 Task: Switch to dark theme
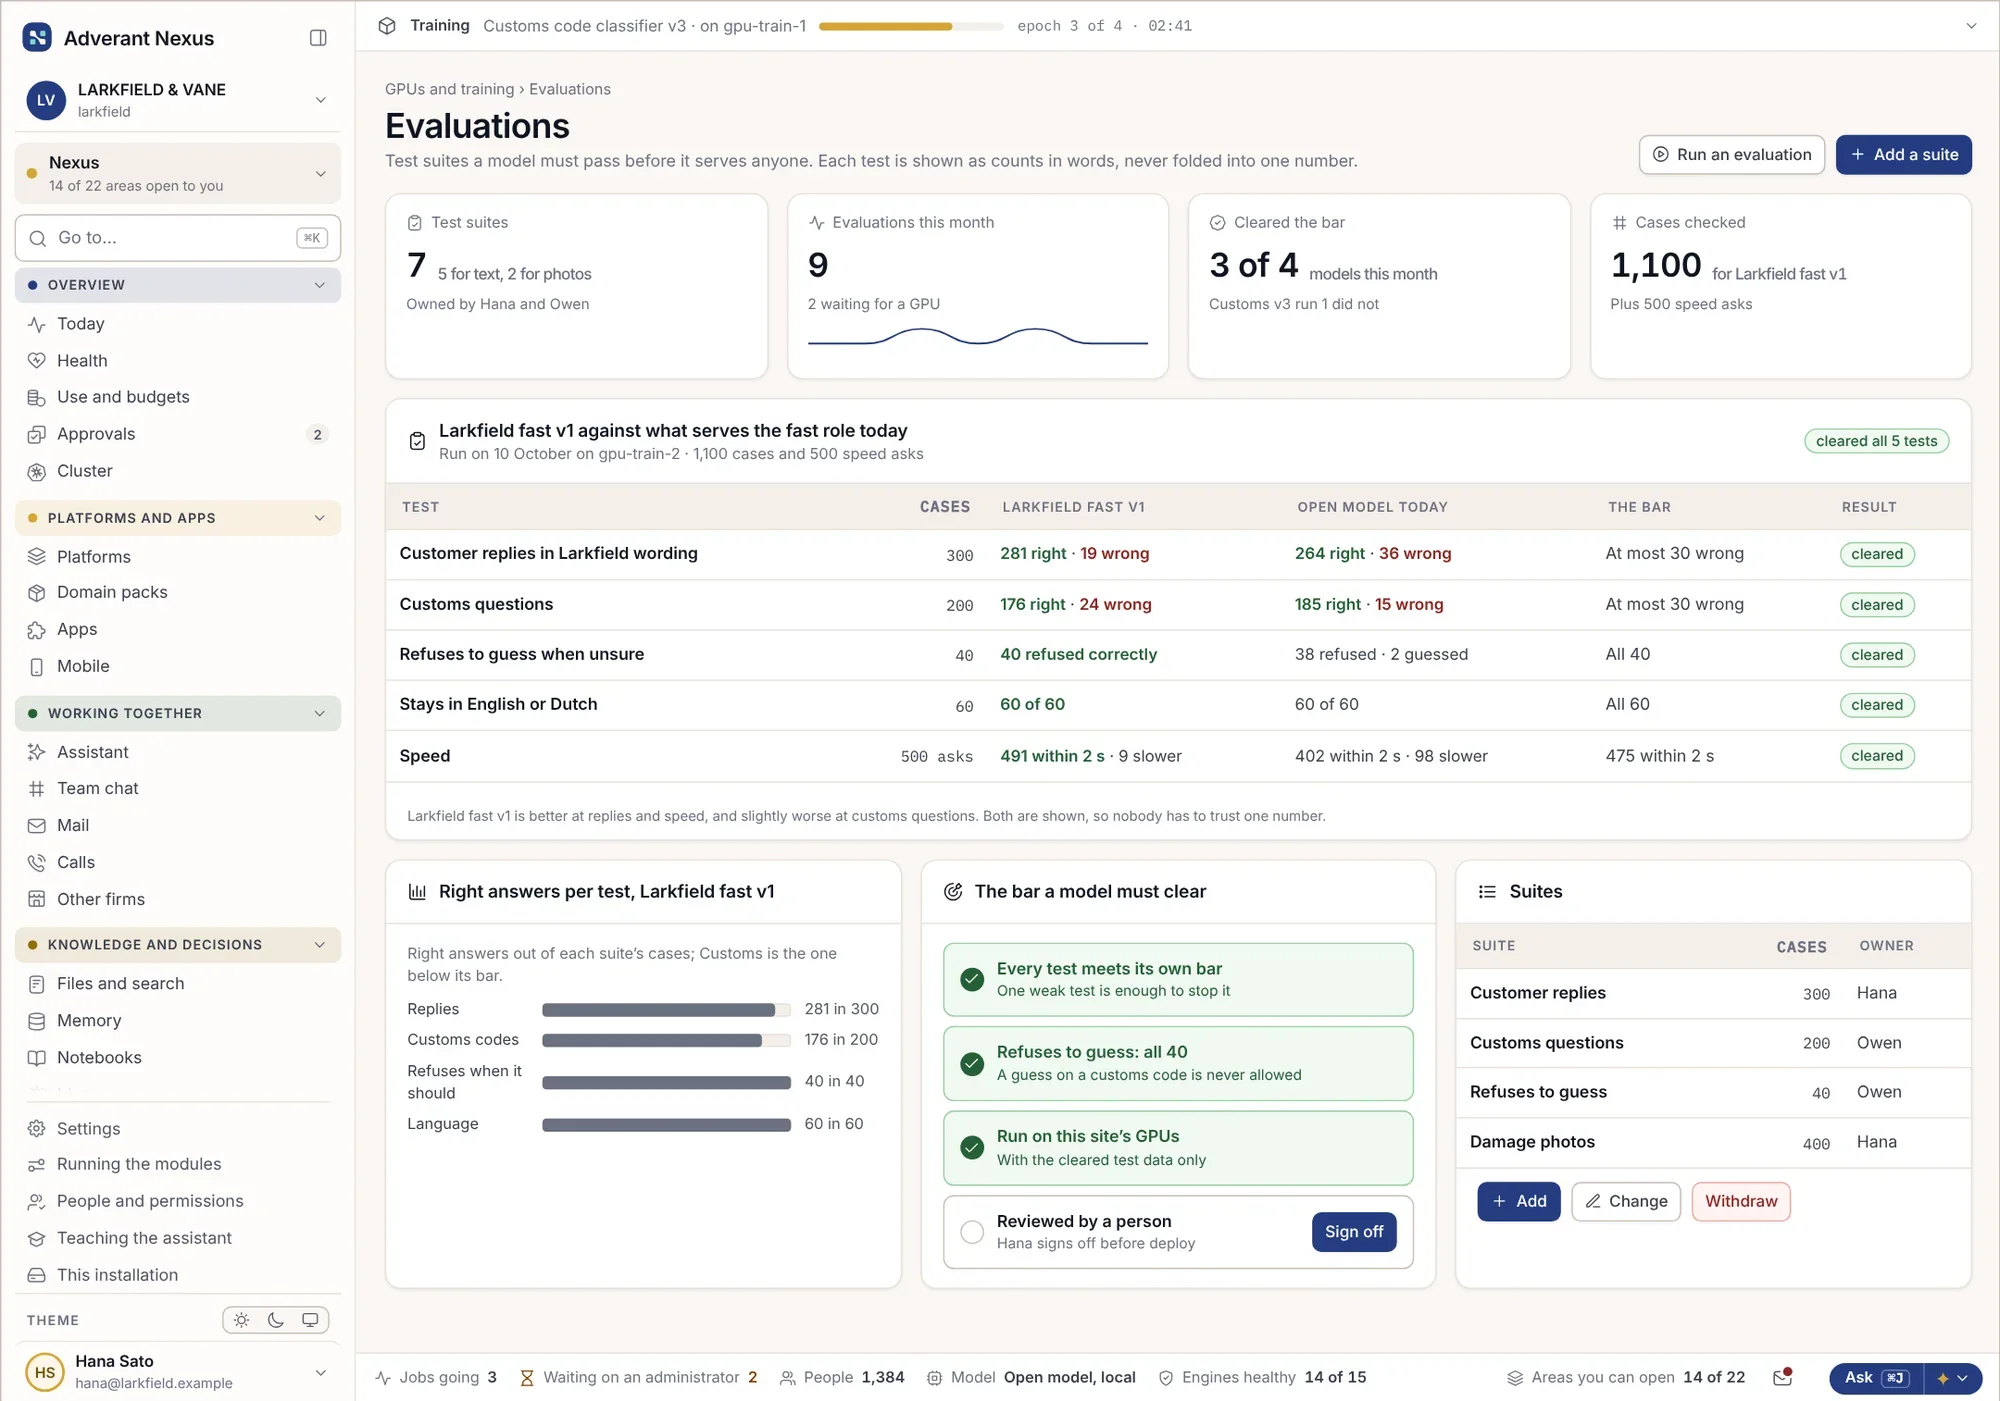(276, 1320)
